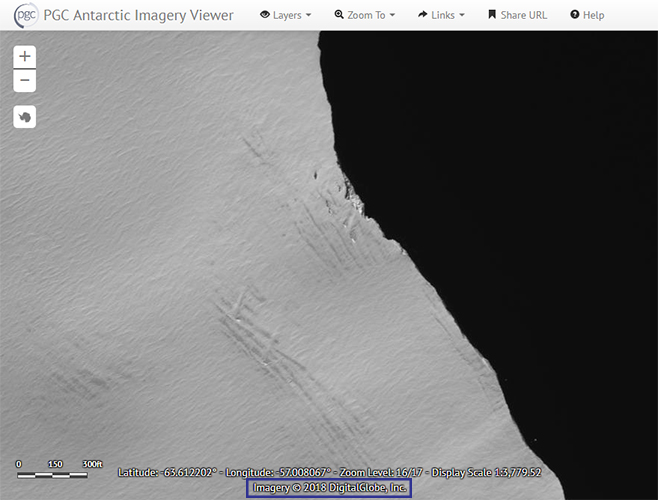Click the Latitude -63.612202° readout
This screenshot has width=658, height=500.
[x=167, y=472]
